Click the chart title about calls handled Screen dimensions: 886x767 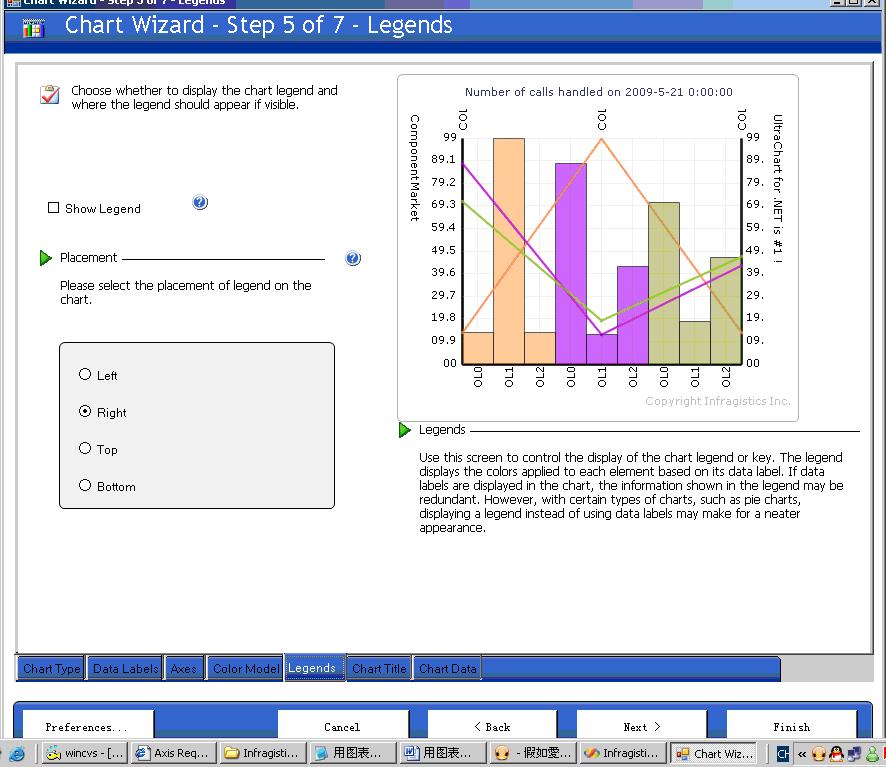click(x=598, y=92)
